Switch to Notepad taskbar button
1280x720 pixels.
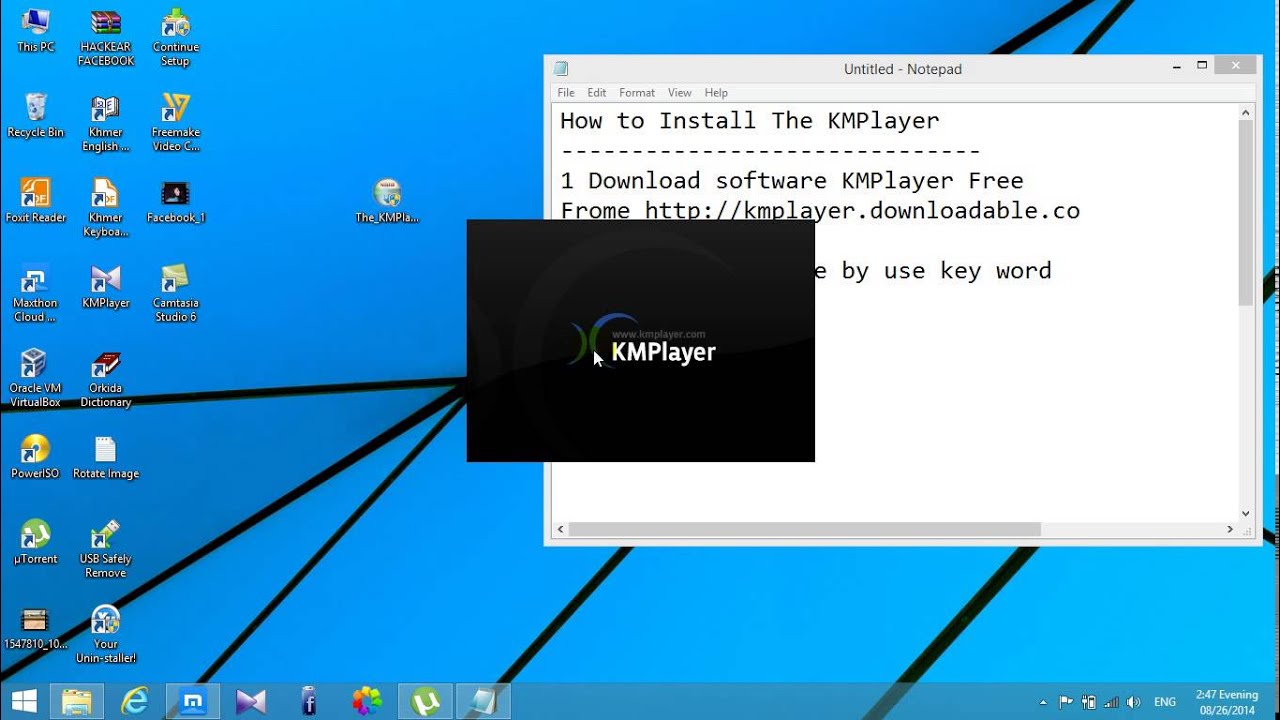(x=483, y=701)
